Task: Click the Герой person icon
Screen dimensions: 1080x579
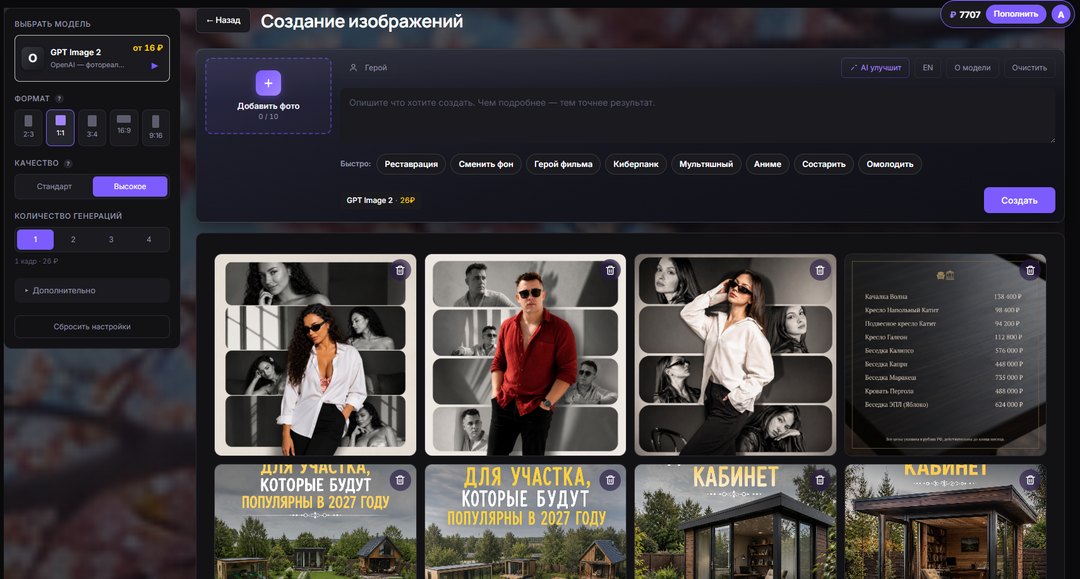Action: (x=353, y=67)
